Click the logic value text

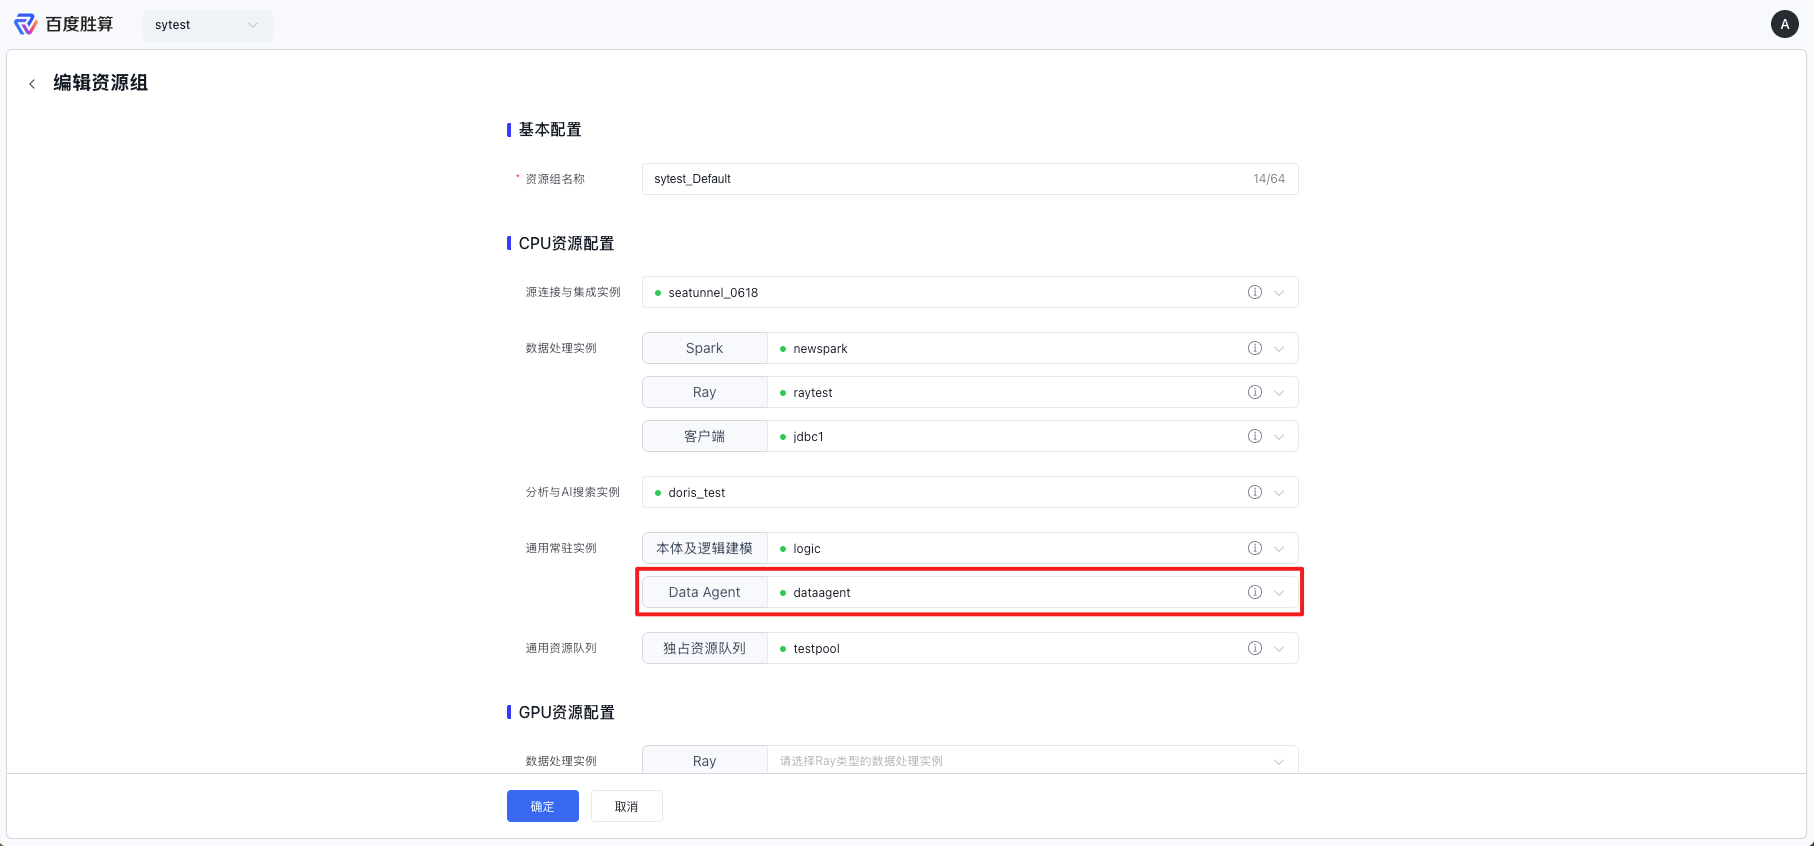point(807,549)
